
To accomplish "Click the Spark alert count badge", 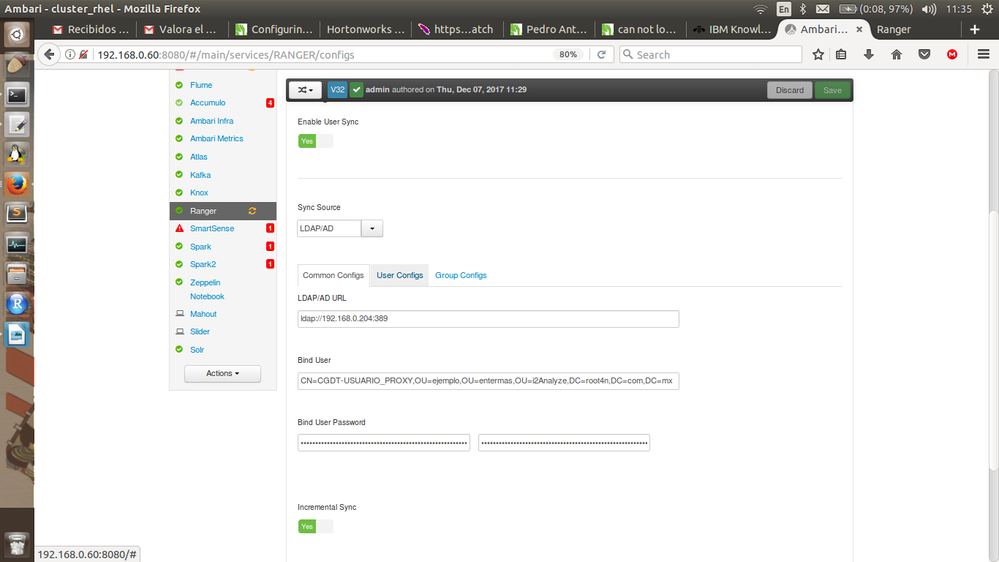I will (270, 246).
